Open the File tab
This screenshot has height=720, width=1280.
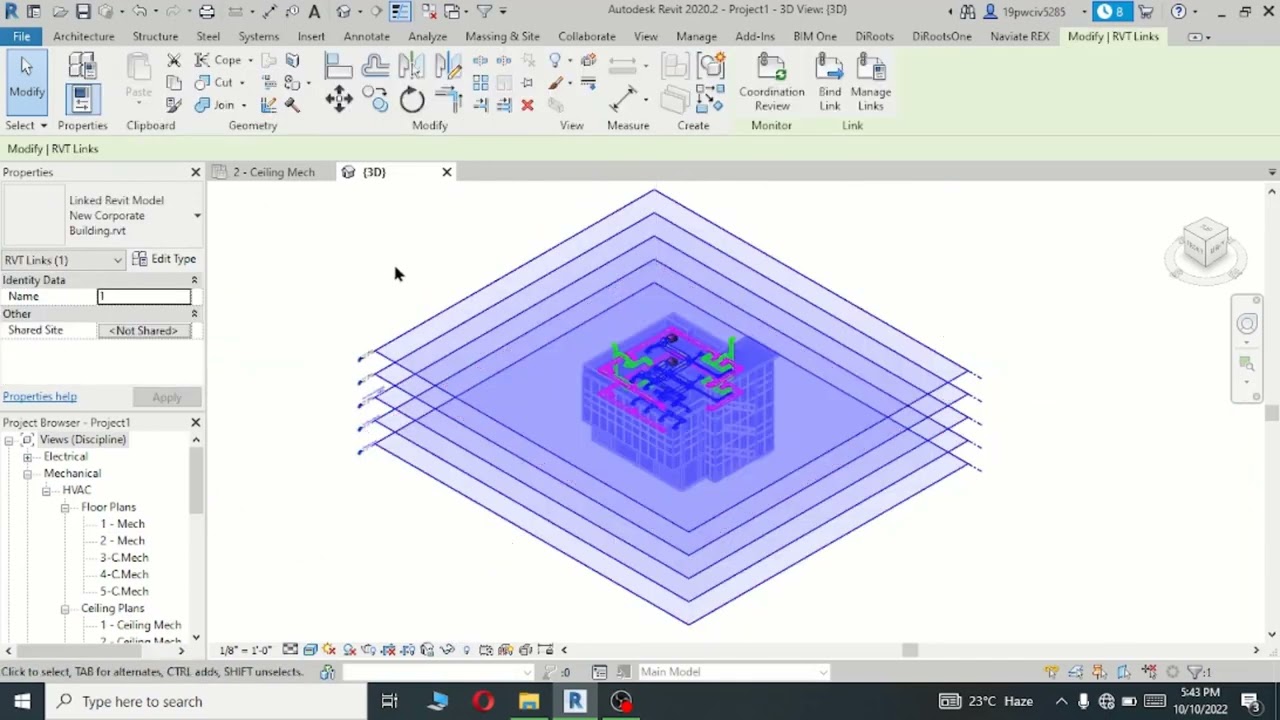[x=21, y=36]
